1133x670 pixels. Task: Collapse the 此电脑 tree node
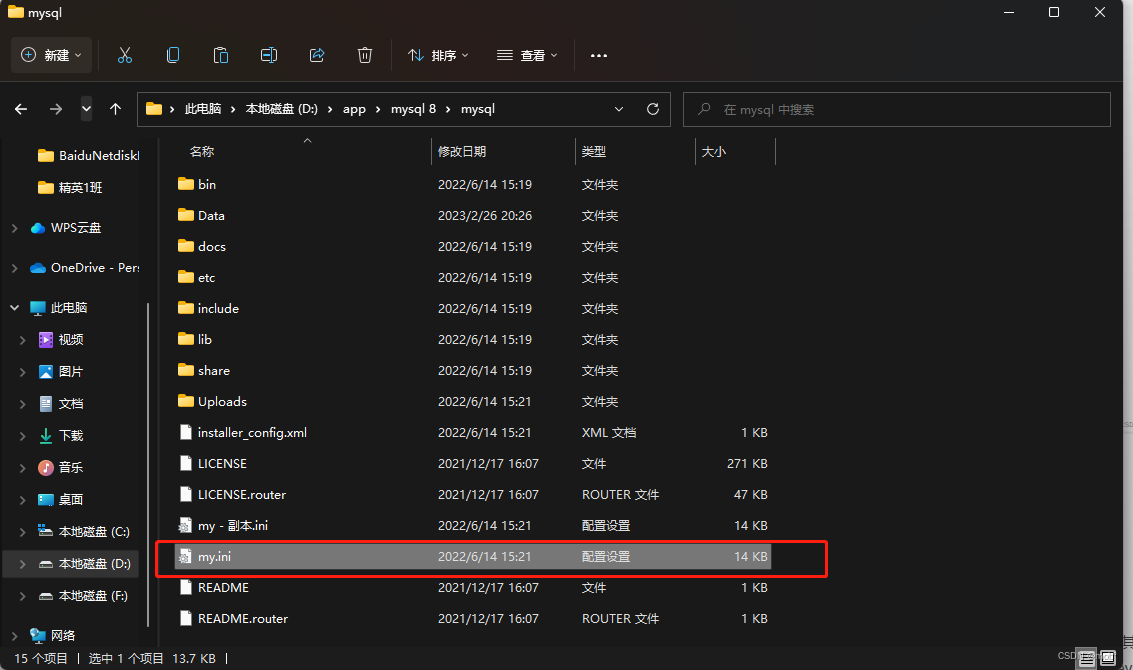point(14,308)
